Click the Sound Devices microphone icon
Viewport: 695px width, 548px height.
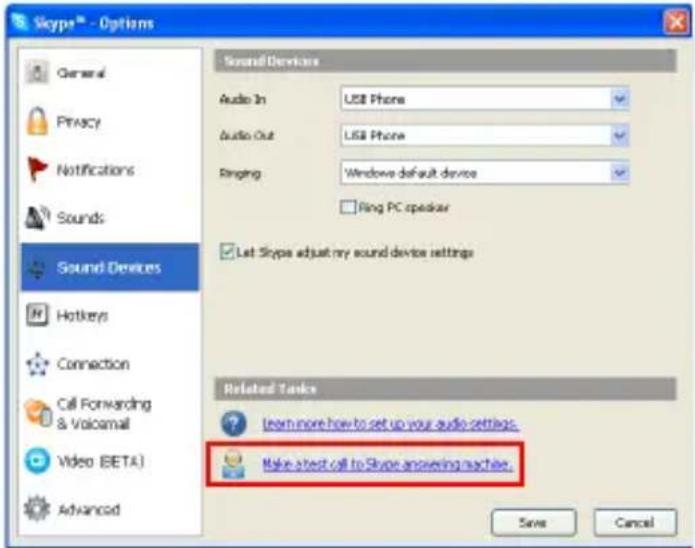click(x=37, y=268)
